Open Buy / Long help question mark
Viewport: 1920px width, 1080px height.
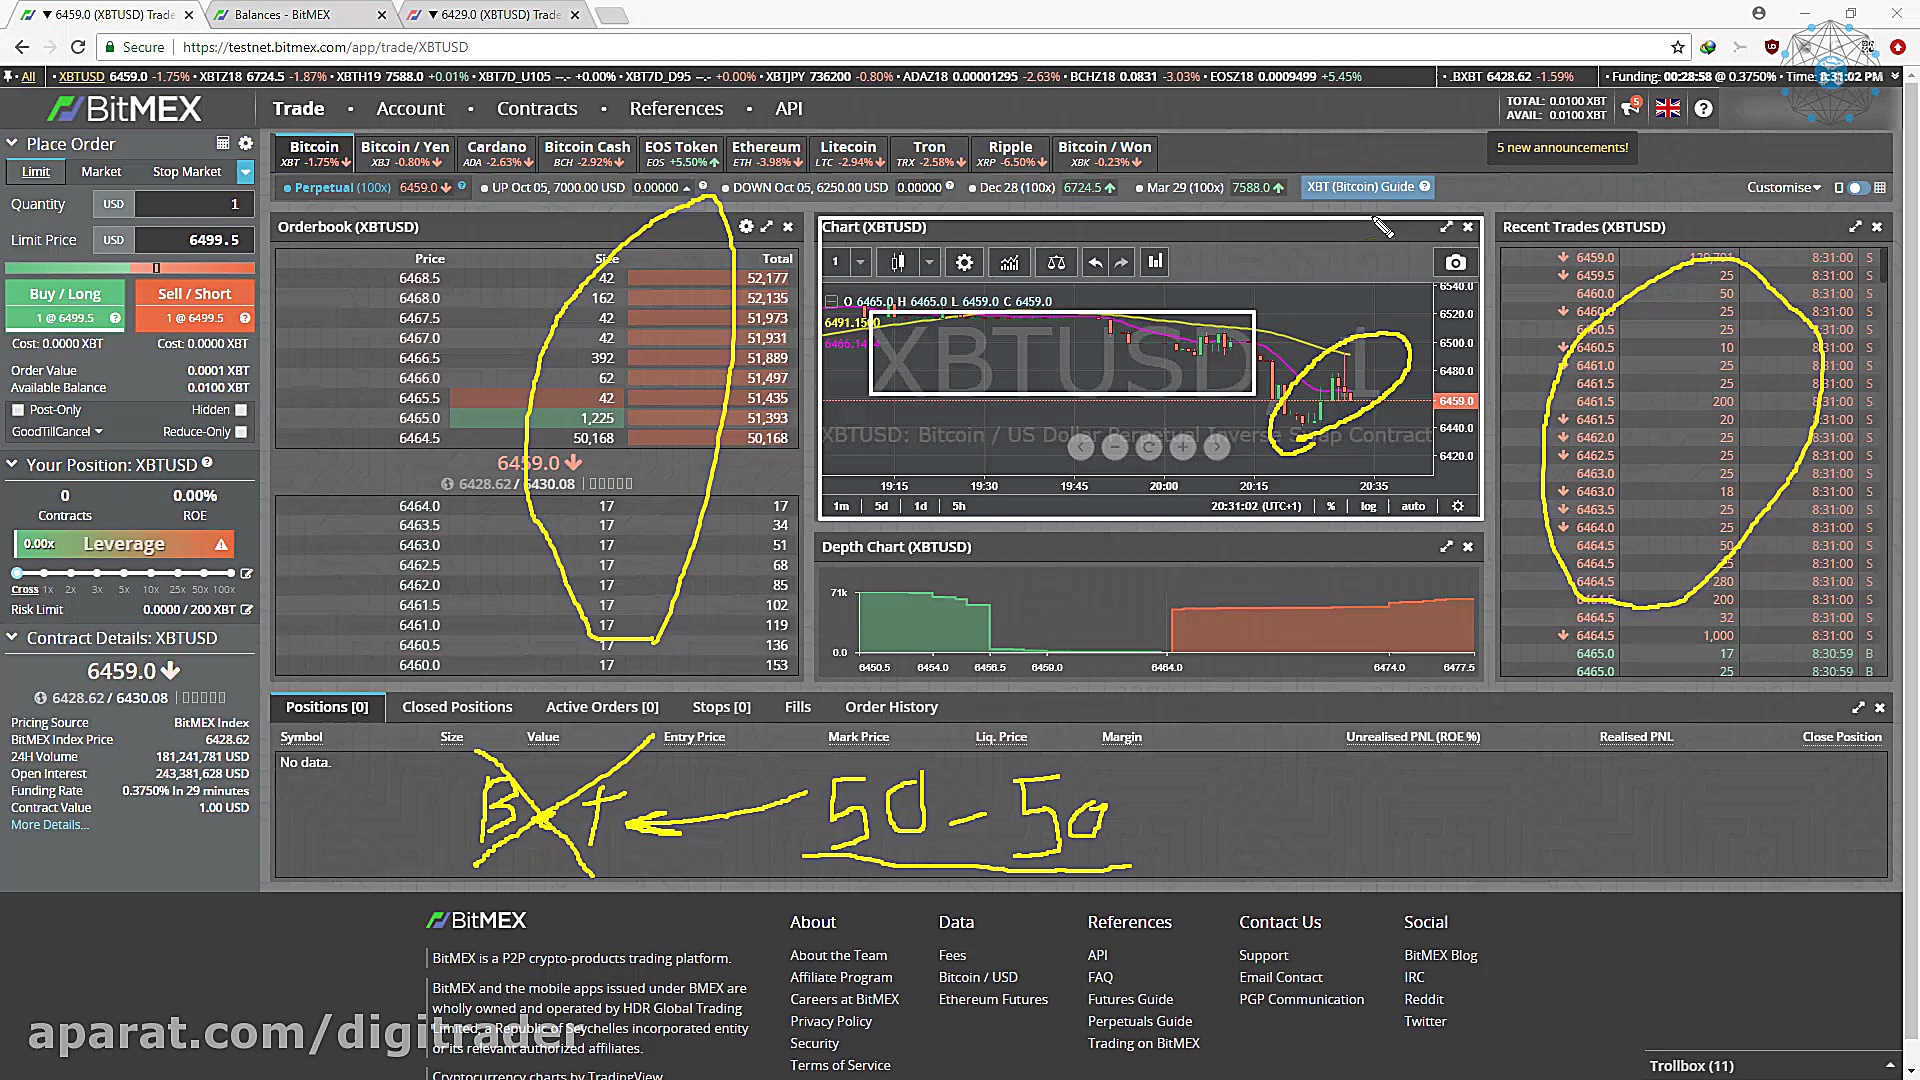pyautogui.click(x=115, y=318)
